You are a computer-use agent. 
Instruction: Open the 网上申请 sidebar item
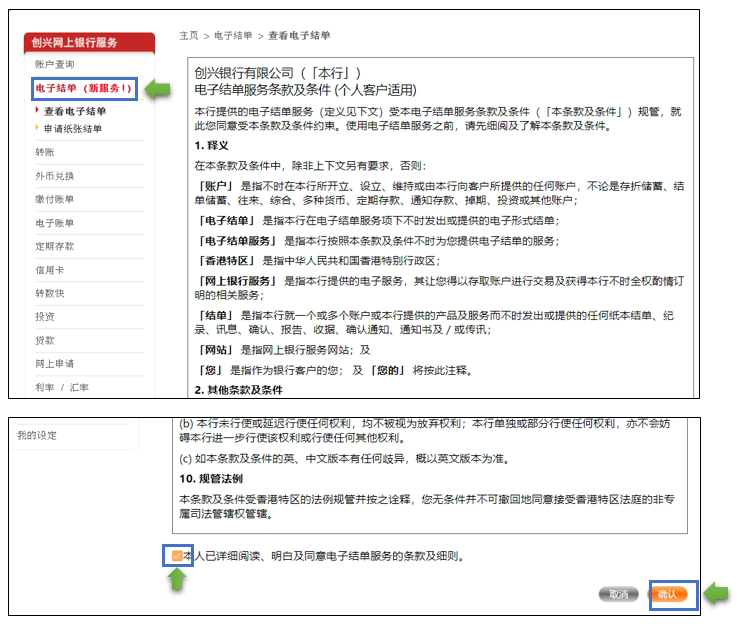pos(54,364)
